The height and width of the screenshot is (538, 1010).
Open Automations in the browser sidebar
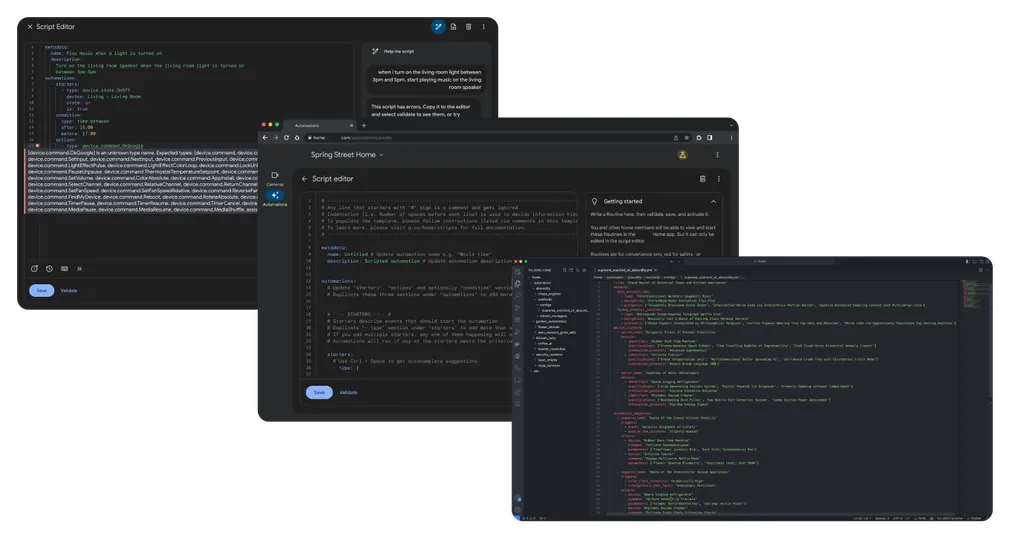coord(275,198)
